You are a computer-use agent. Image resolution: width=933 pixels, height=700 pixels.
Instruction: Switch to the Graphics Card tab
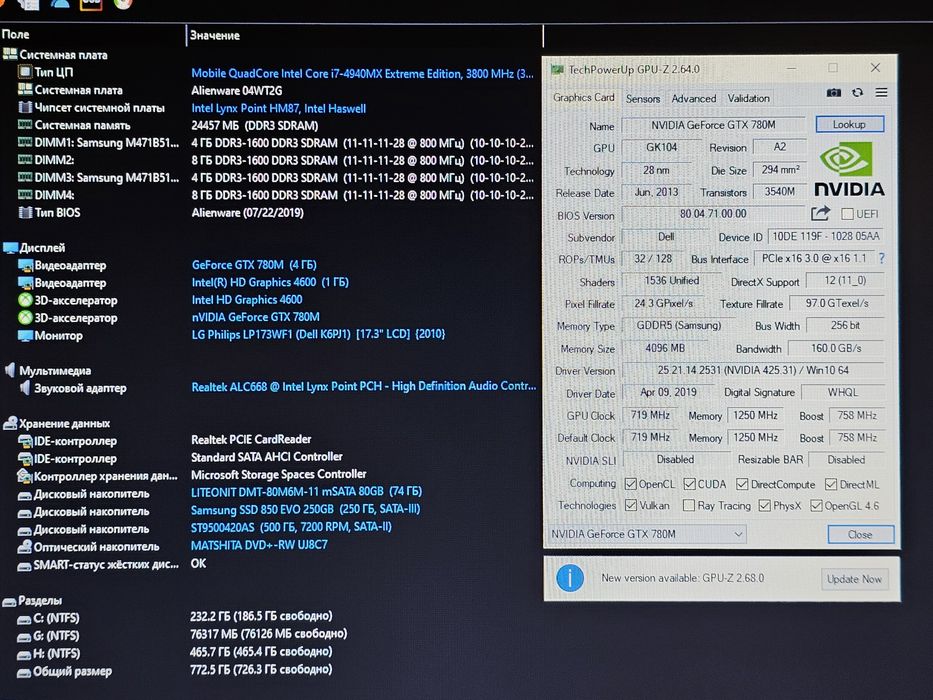[583, 98]
